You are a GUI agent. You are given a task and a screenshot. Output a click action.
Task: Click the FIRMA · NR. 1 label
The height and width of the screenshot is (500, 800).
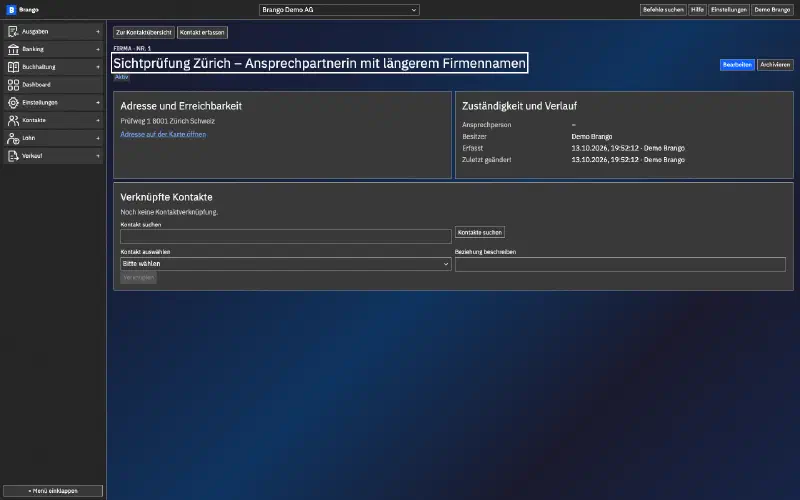coord(132,48)
